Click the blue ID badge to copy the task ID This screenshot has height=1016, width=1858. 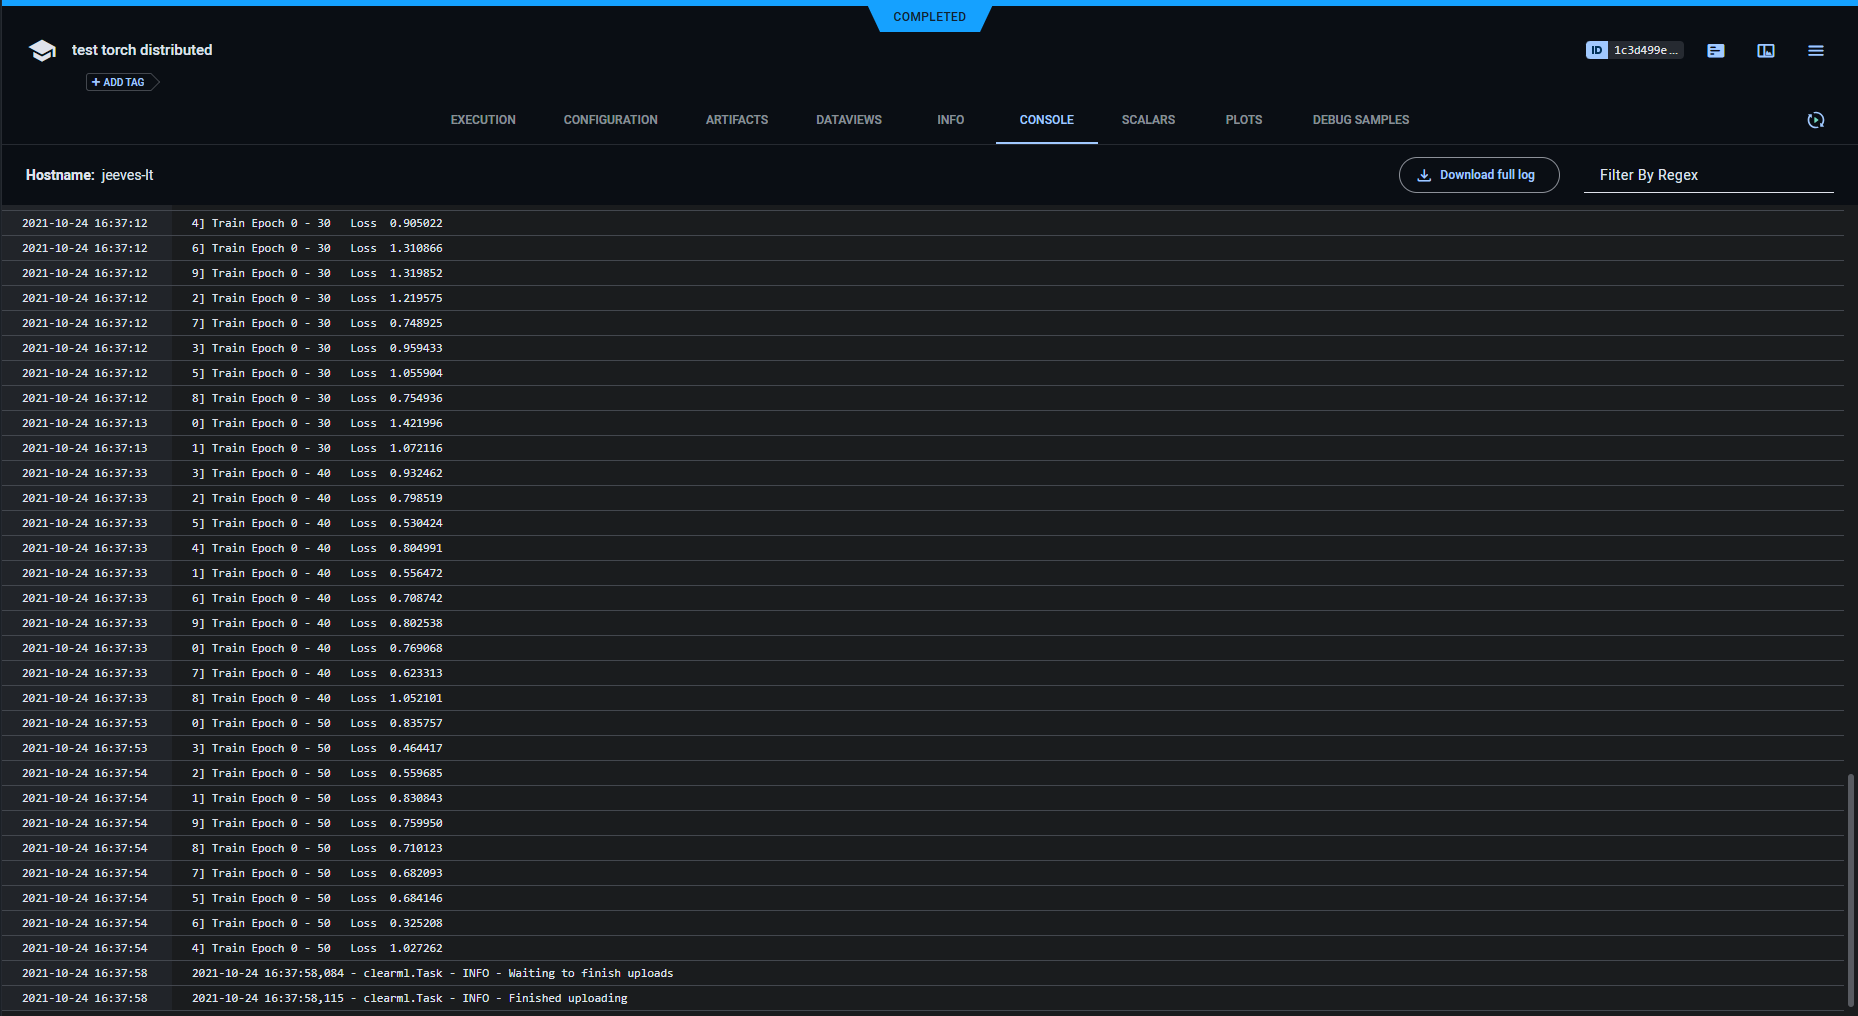[1596, 50]
